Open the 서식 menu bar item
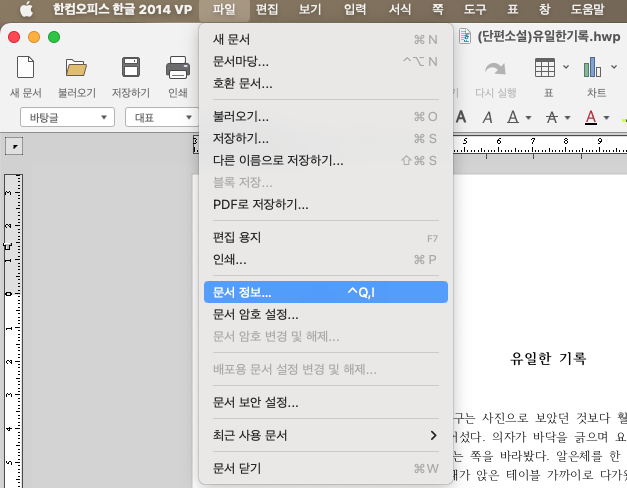 click(399, 9)
